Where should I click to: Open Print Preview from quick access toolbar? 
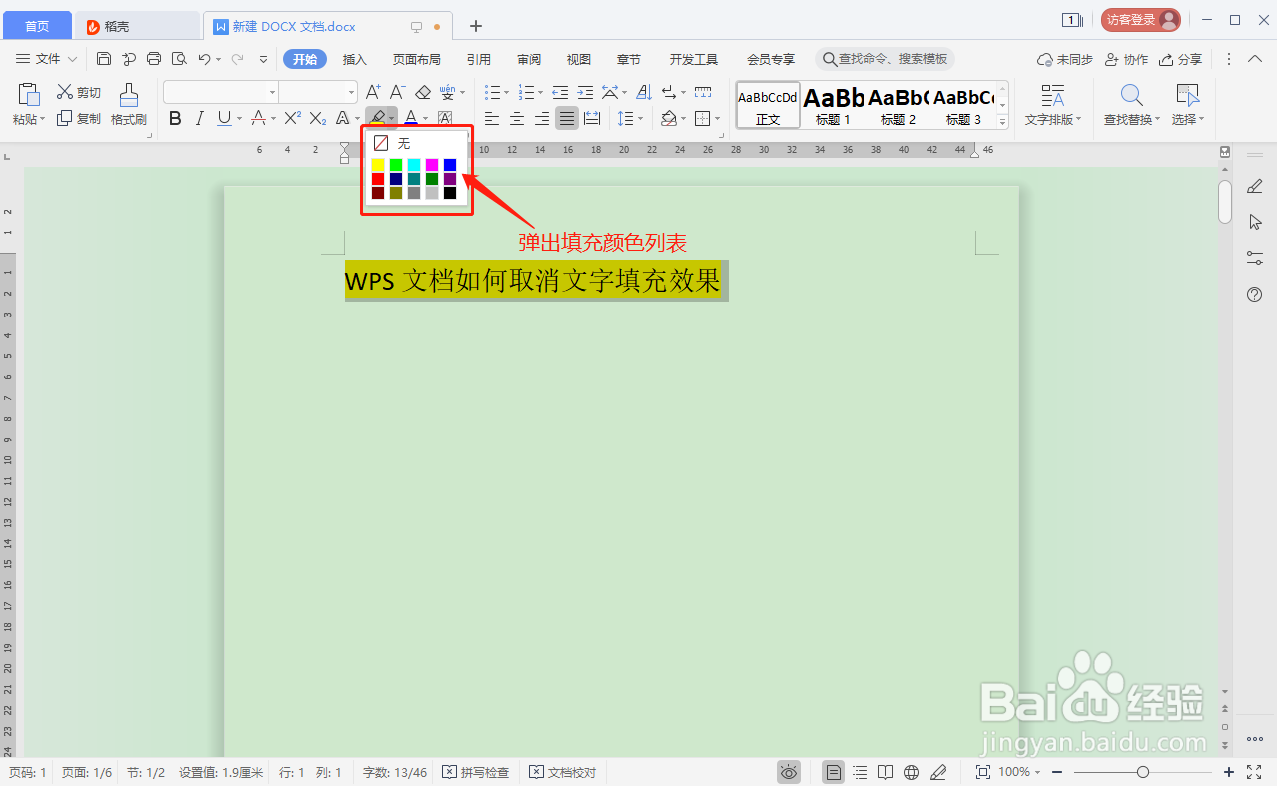pyautogui.click(x=179, y=59)
